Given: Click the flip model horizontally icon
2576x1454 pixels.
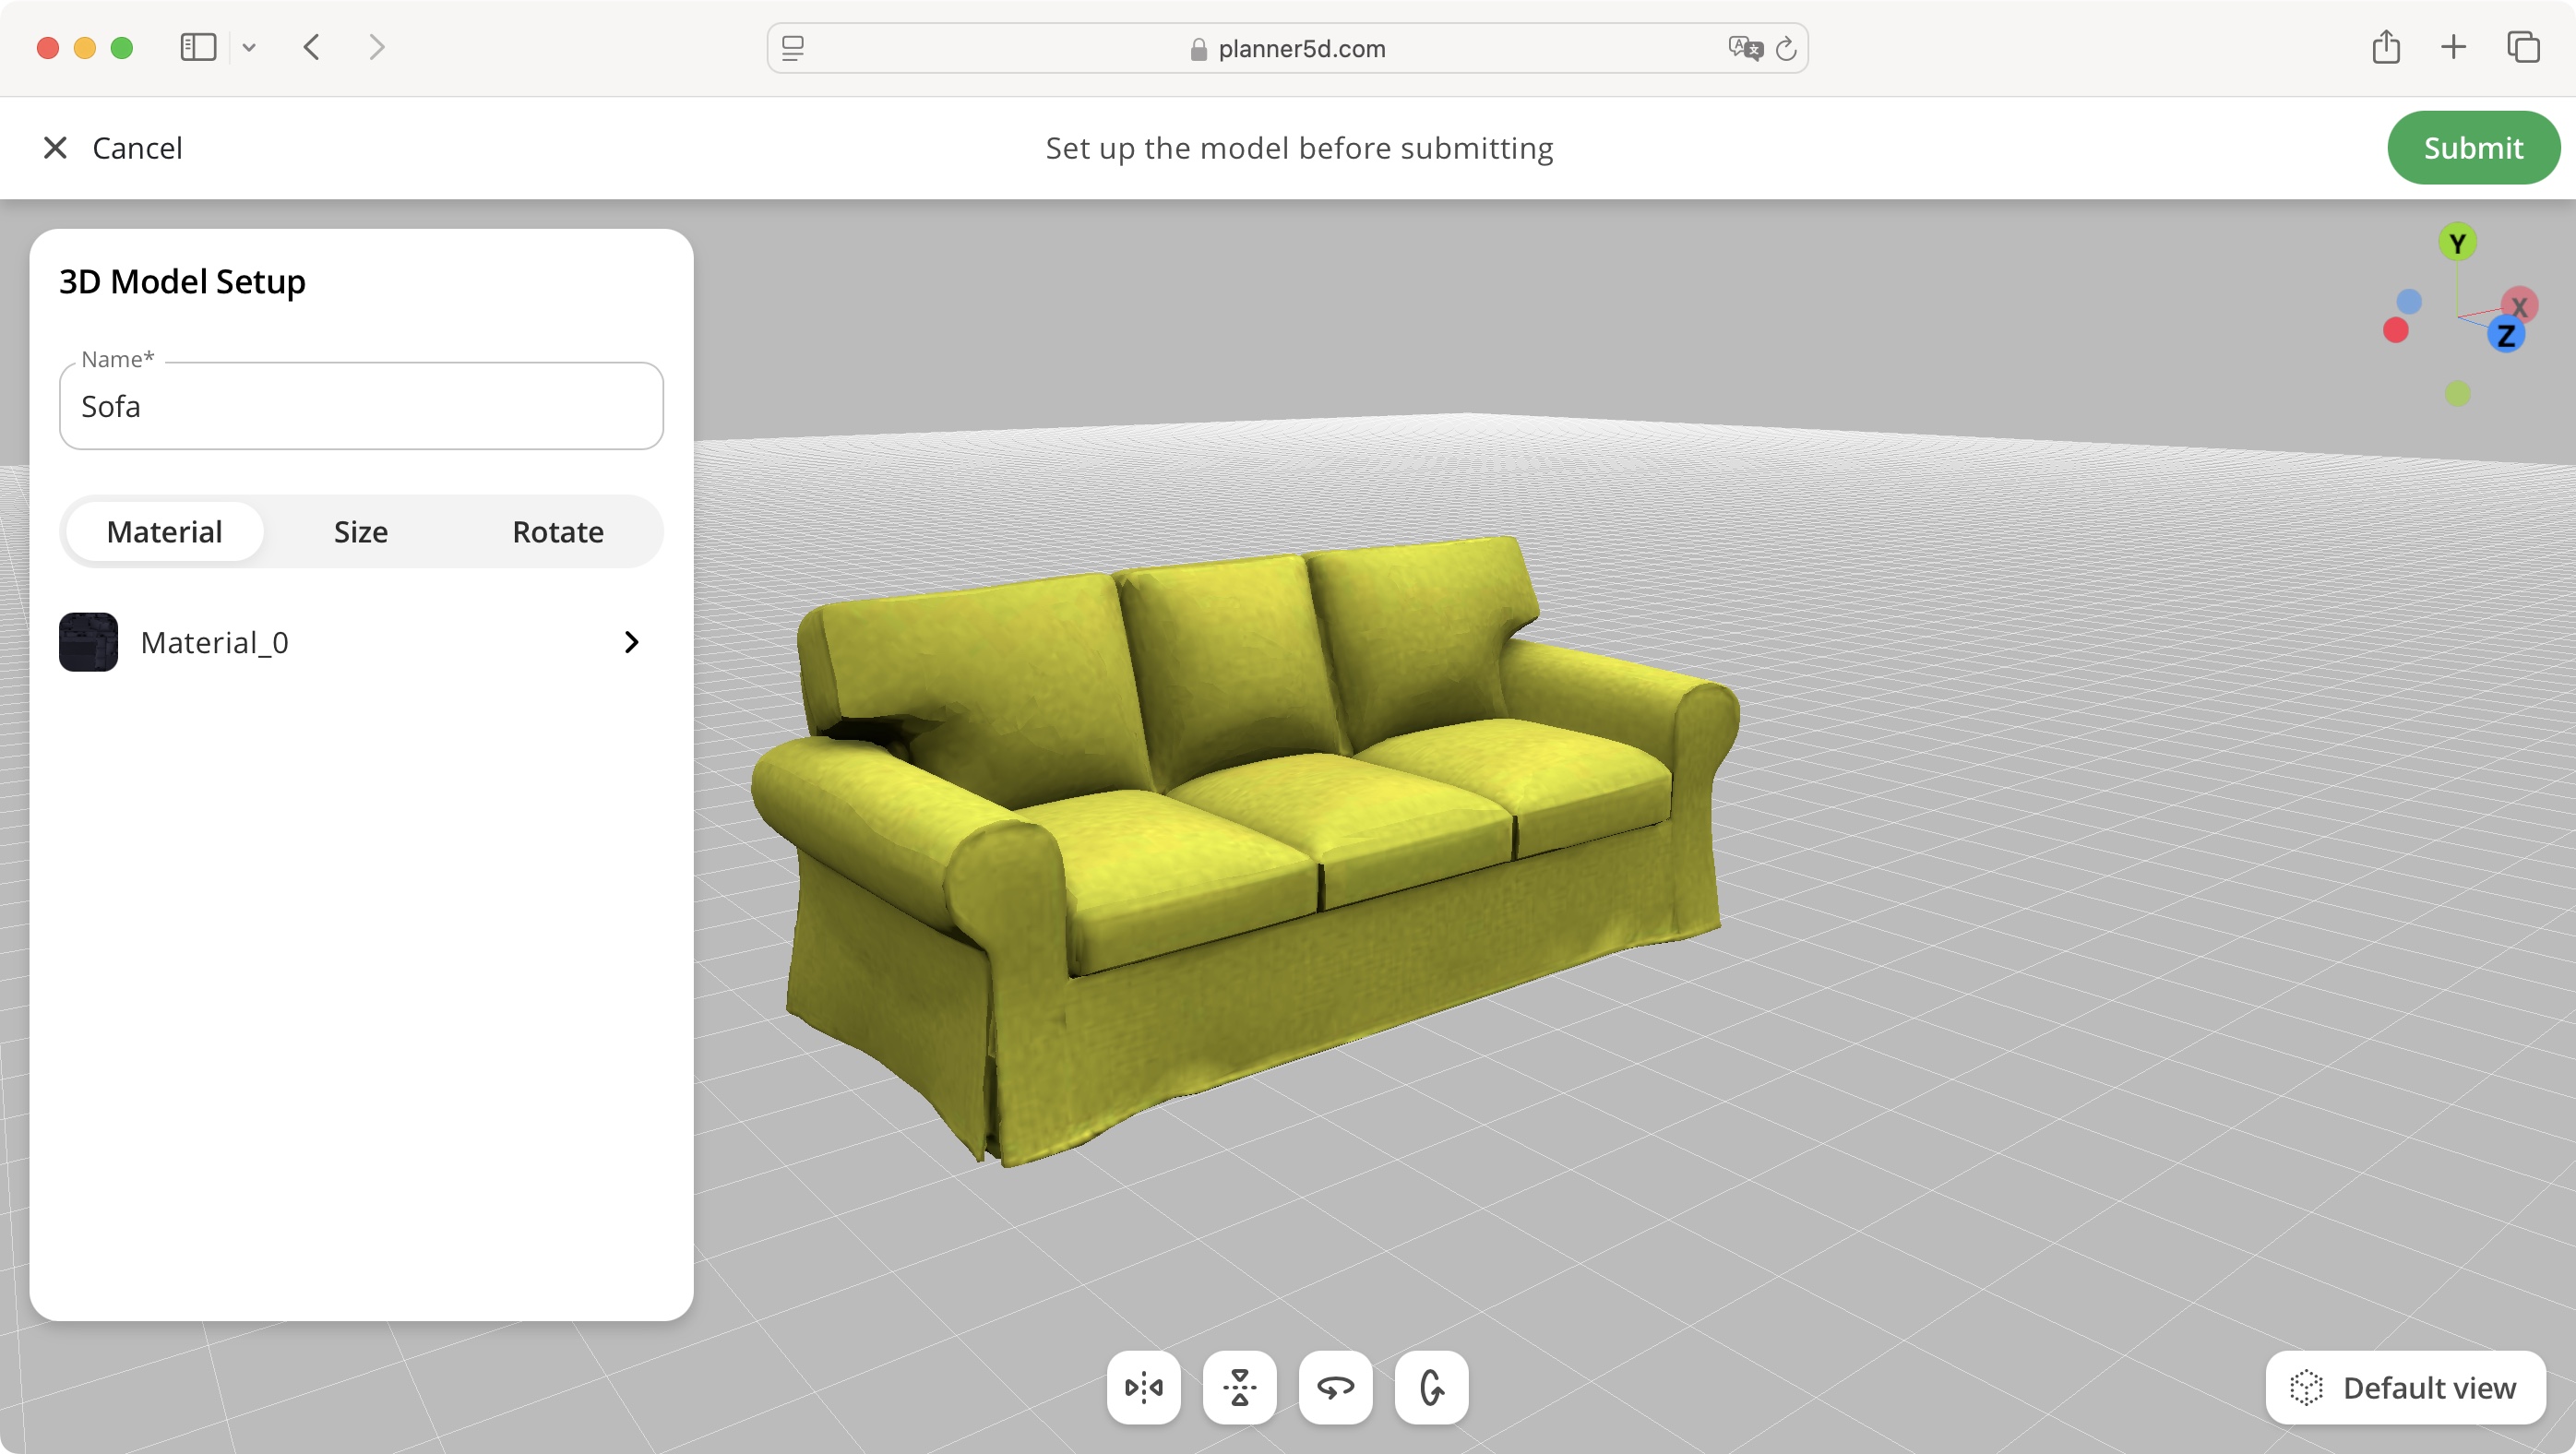Looking at the screenshot, I should [x=1143, y=1387].
